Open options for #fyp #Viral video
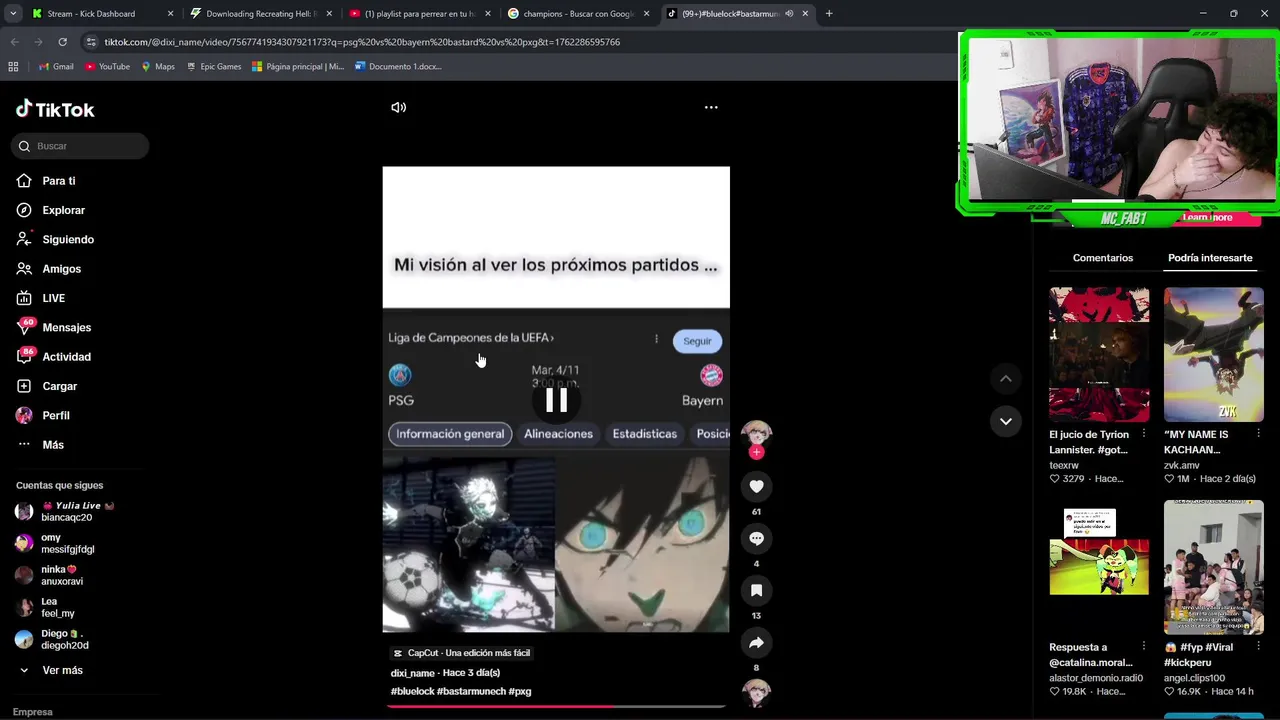Viewport: 1280px width, 720px height. pos(1258,647)
